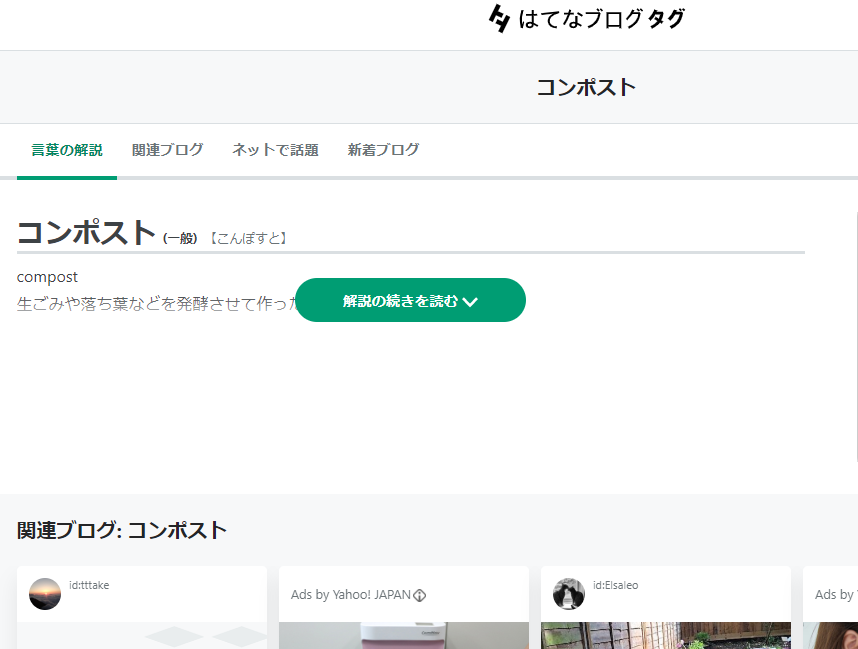The height and width of the screenshot is (649, 858).
Task: Click the tttake user avatar
Action: tap(45, 594)
